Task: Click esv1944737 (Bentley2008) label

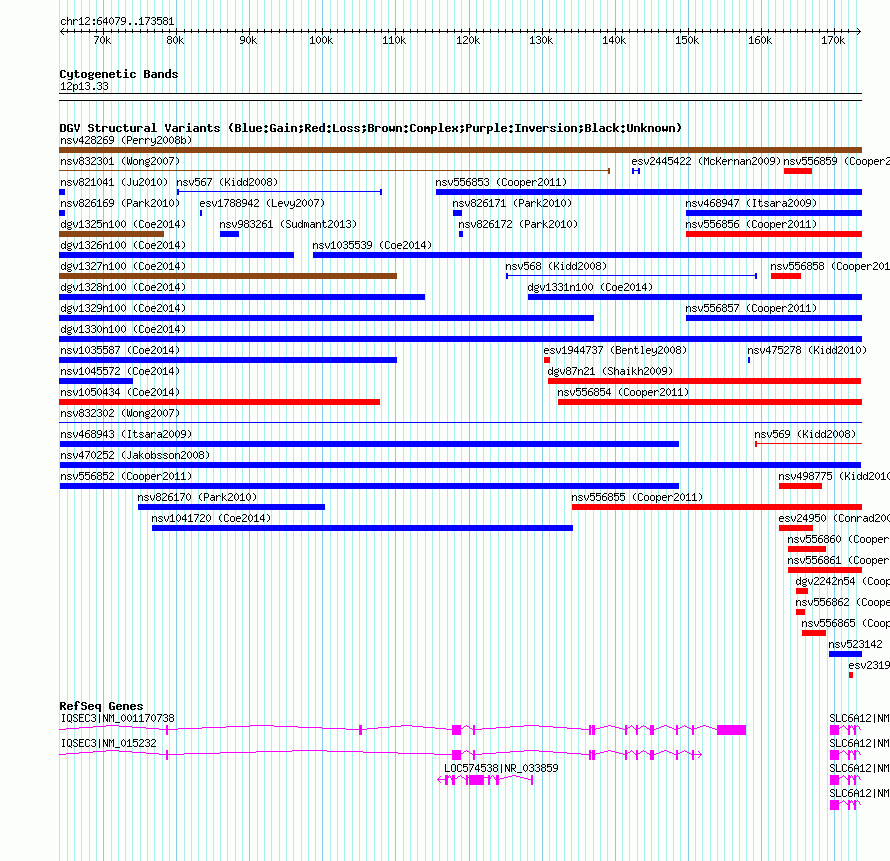Action: [615, 350]
